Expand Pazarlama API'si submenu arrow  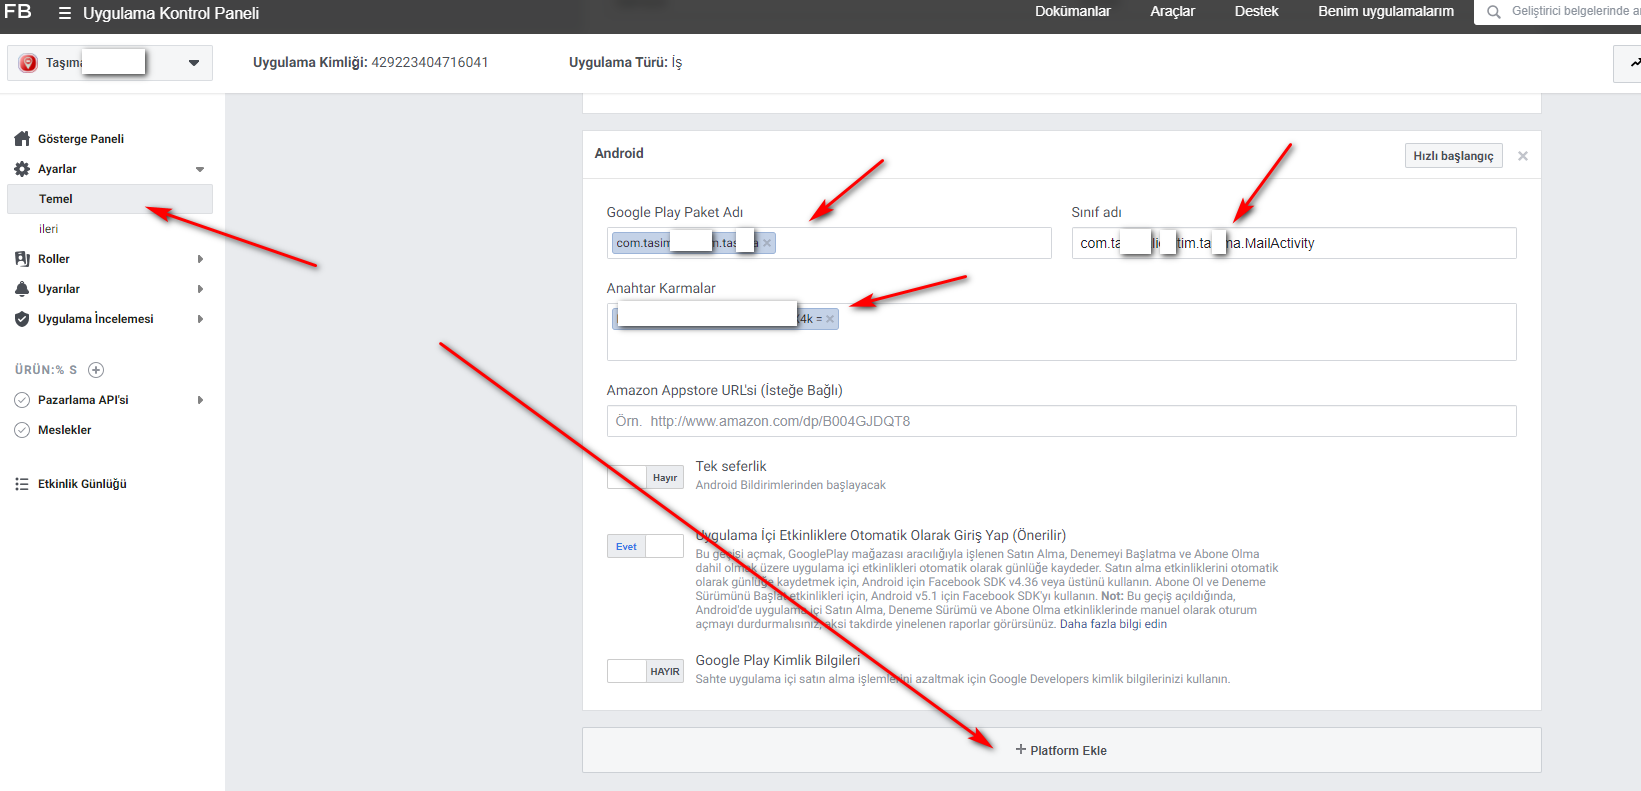click(200, 400)
